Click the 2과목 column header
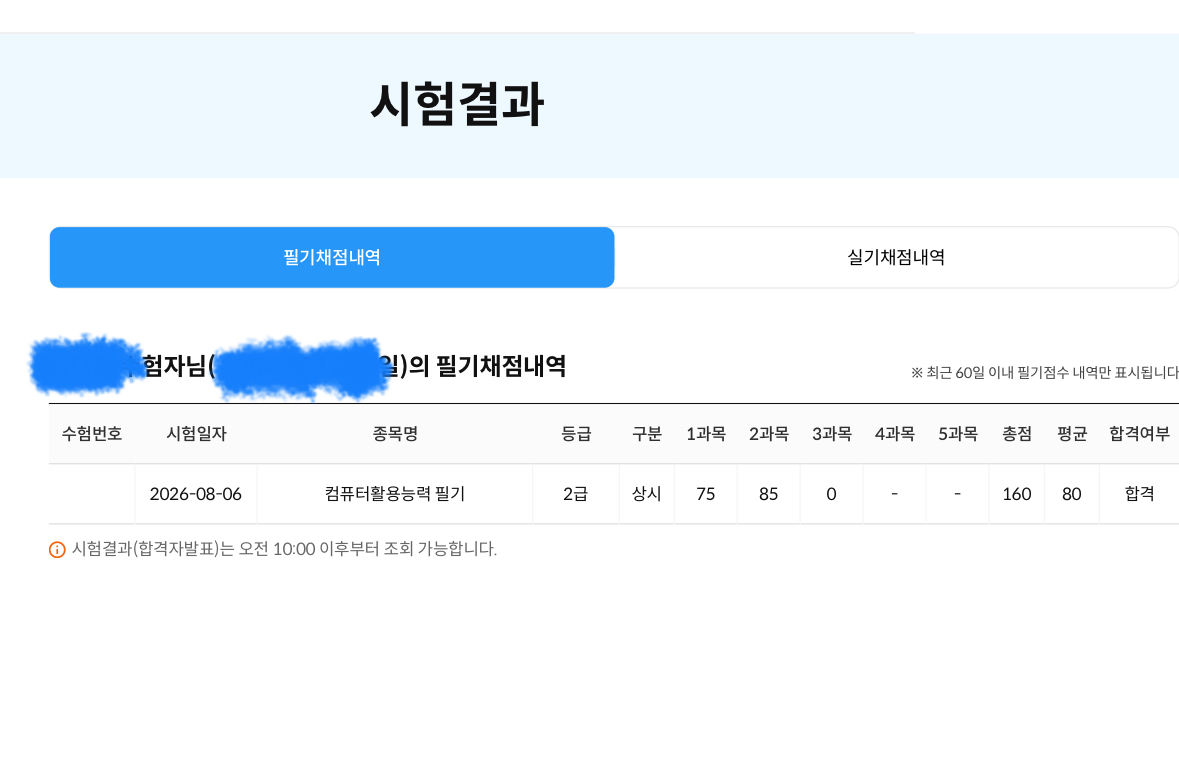 768,434
